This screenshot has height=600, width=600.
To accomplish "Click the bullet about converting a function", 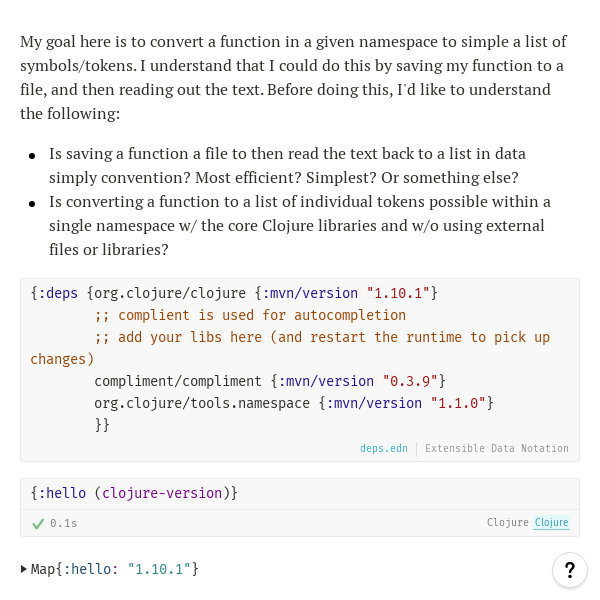I will click(x=300, y=225).
